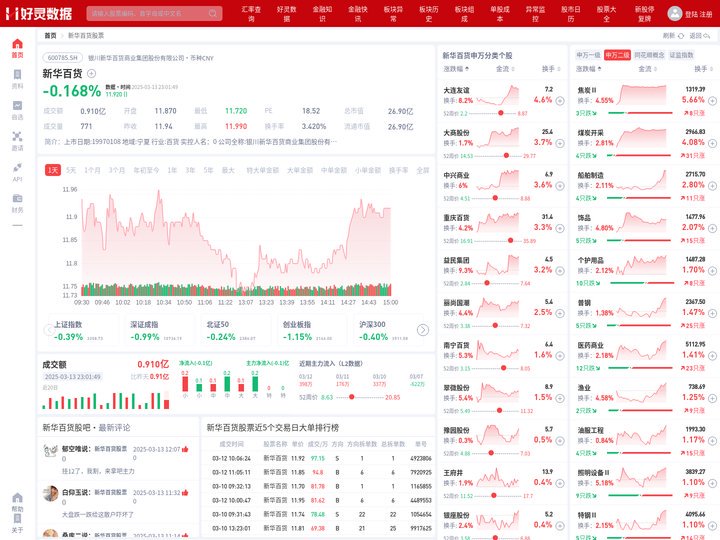Click the 03-12 10:06:24 order row
This screenshot has height=540, width=720.
[x=318, y=458]
